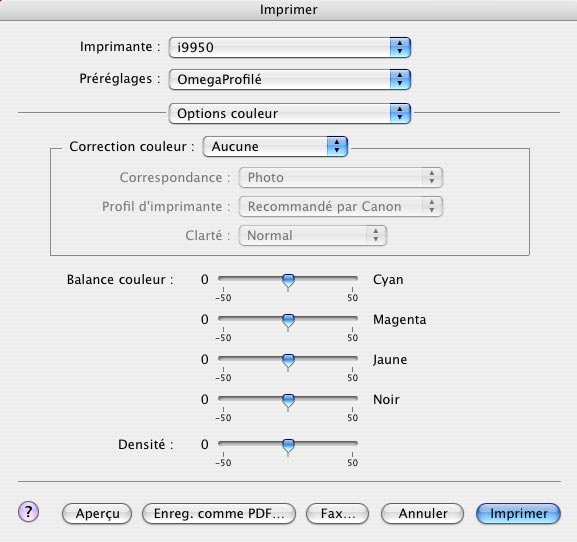Click Enreg. comme PDF button

pyautogui.click(x=219, y=514)
